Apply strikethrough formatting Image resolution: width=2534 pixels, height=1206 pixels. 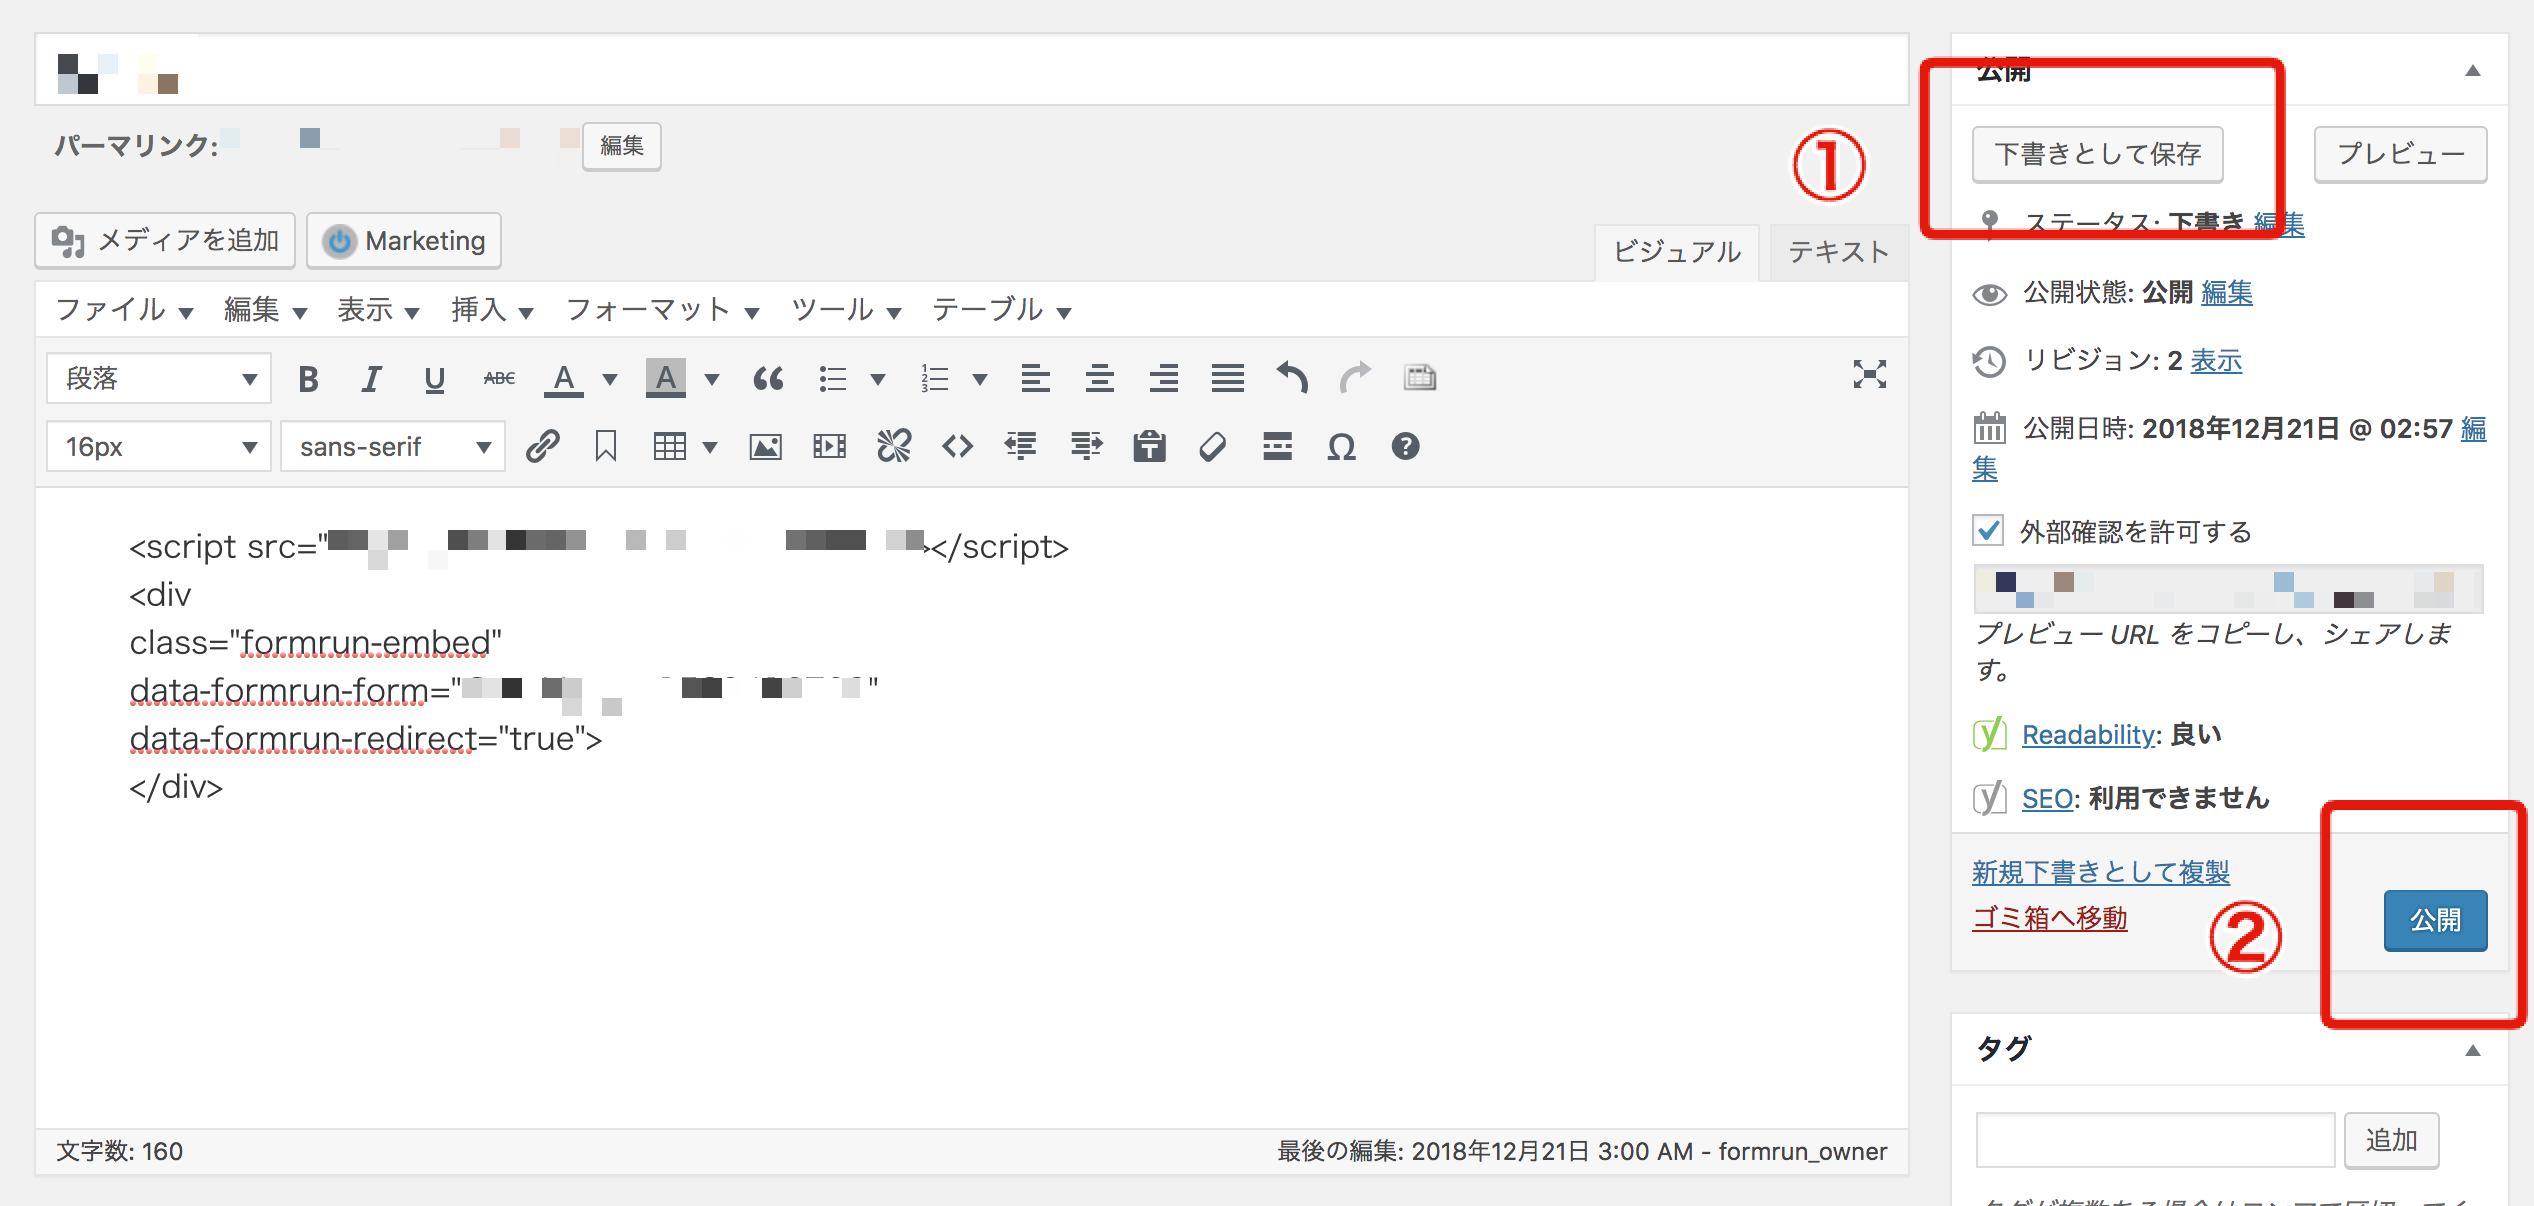pyautogui.click(x=499, y=379)
